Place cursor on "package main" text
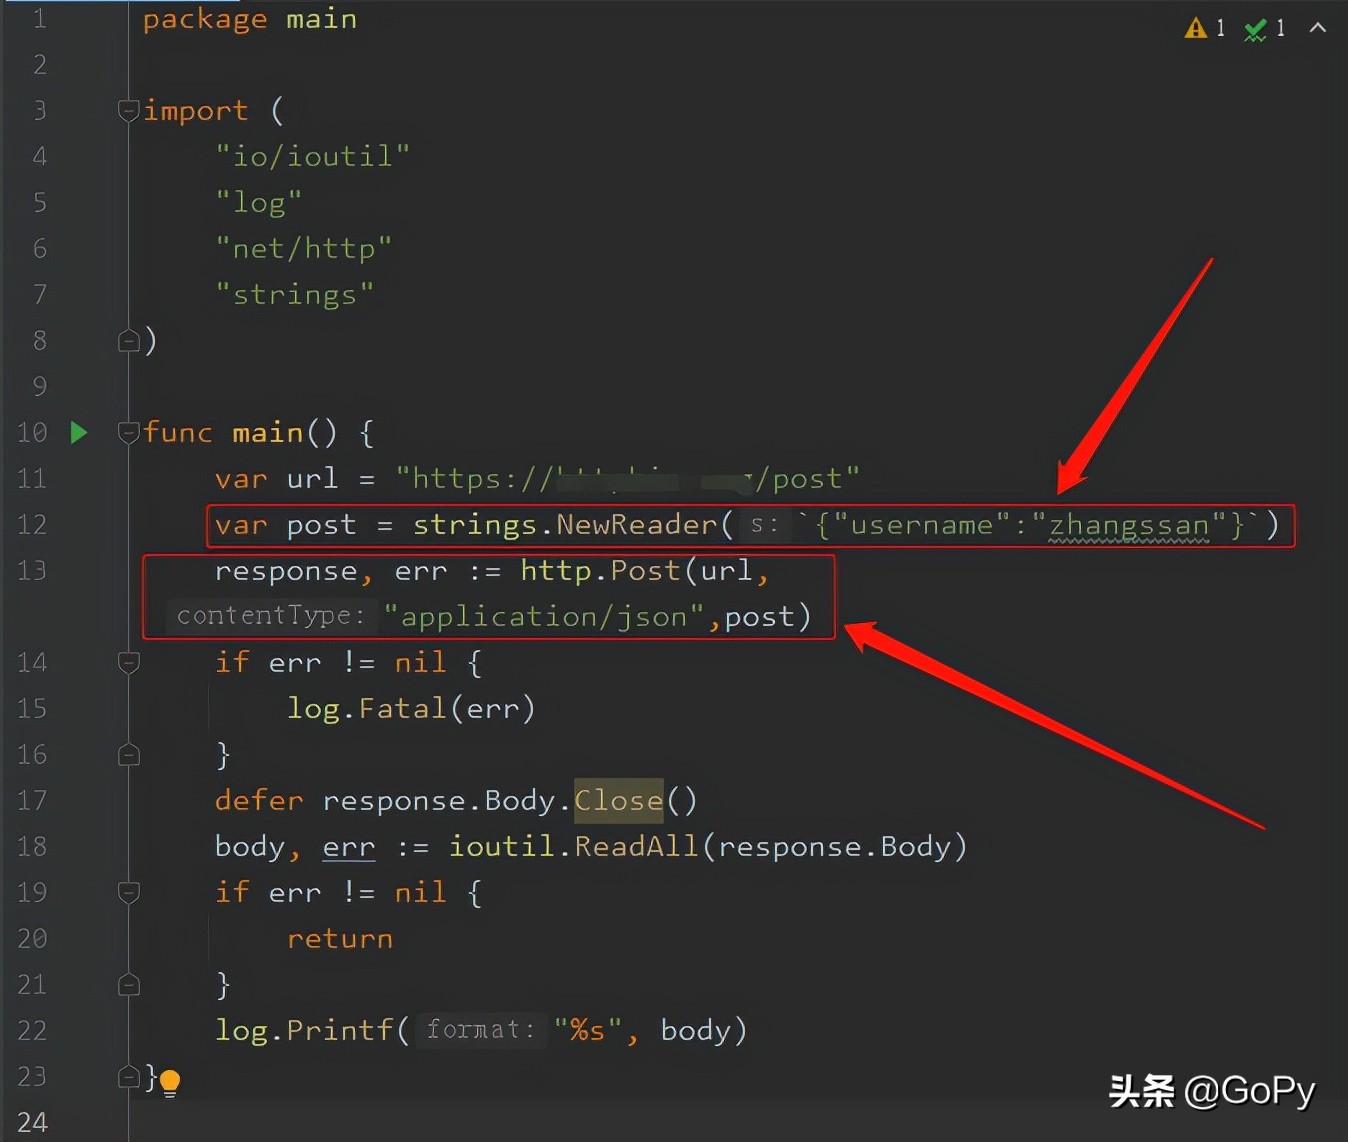Image resolution: width=1348 pixels, height=1142 pixels. coord(250,20)
